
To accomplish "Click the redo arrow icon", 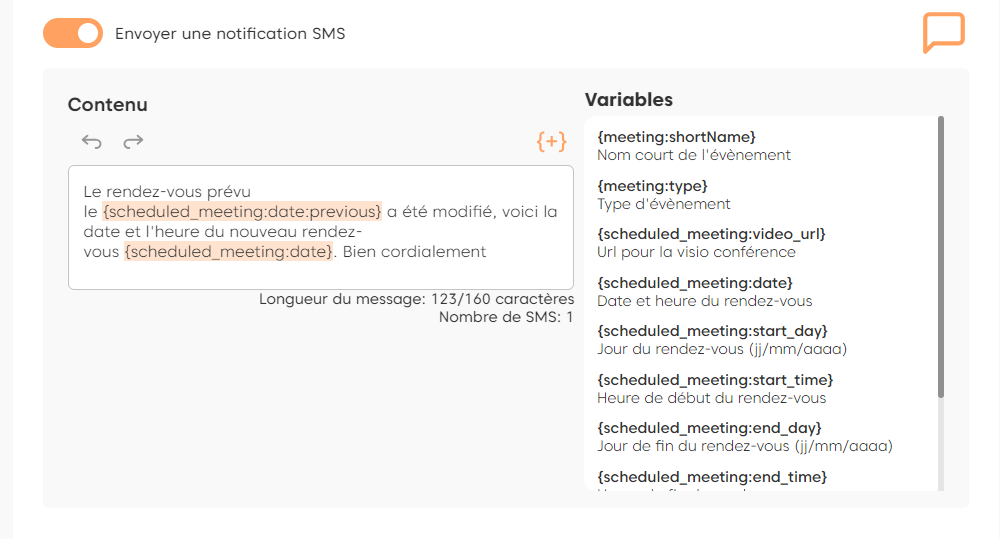I will click(x=133, y=142).
